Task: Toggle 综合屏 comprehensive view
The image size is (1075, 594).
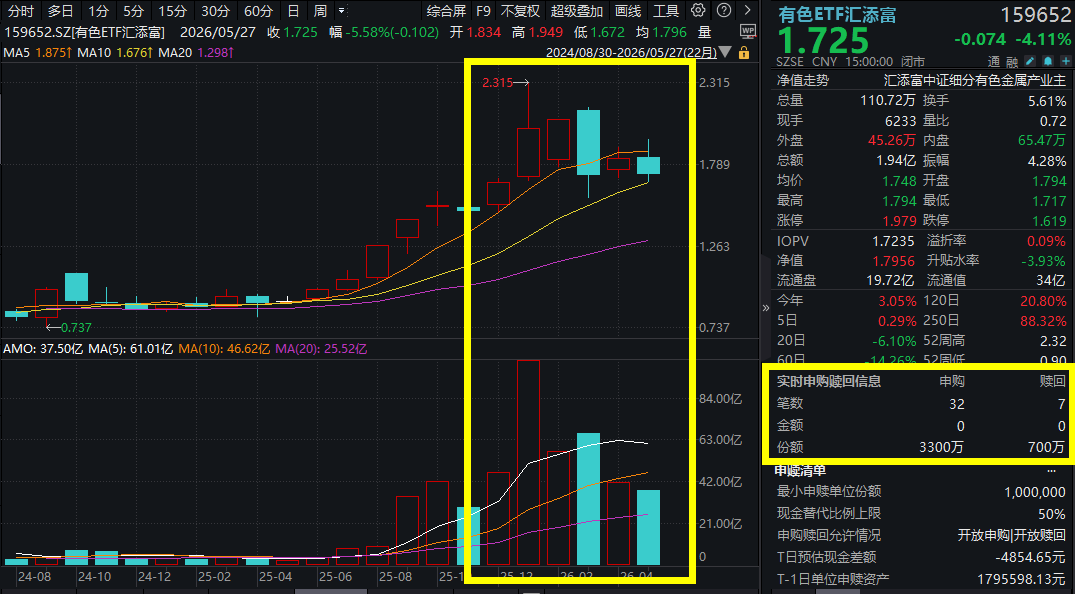Action: (446, 11)
